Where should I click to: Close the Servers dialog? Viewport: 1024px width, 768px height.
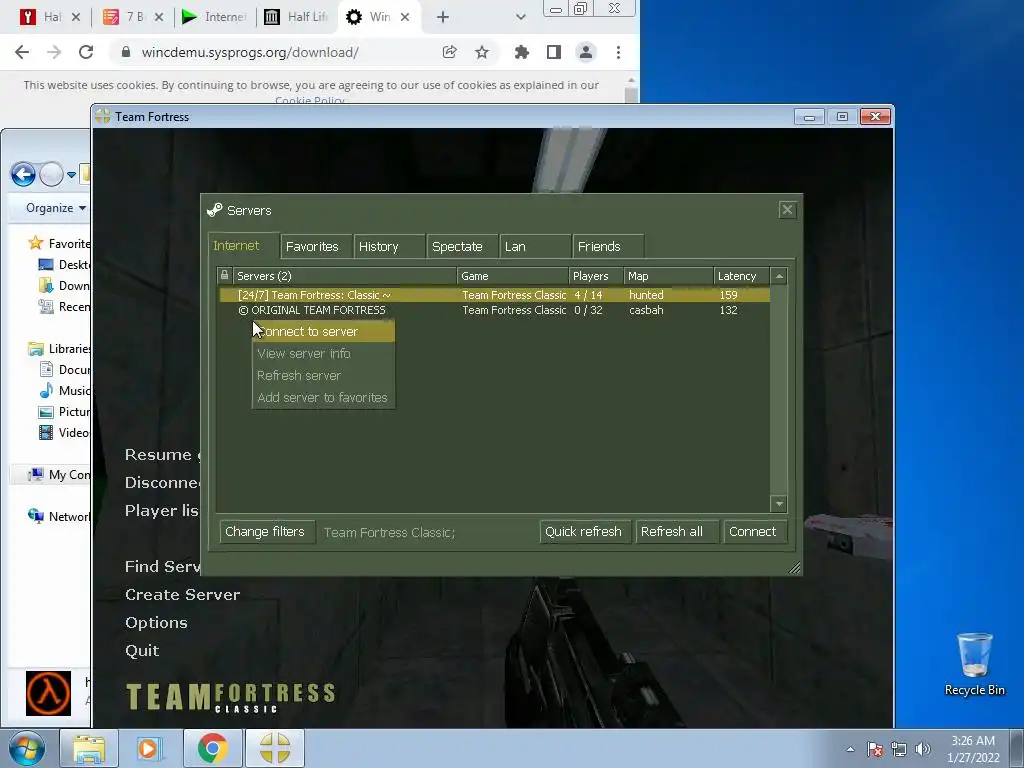click(787, 210)
